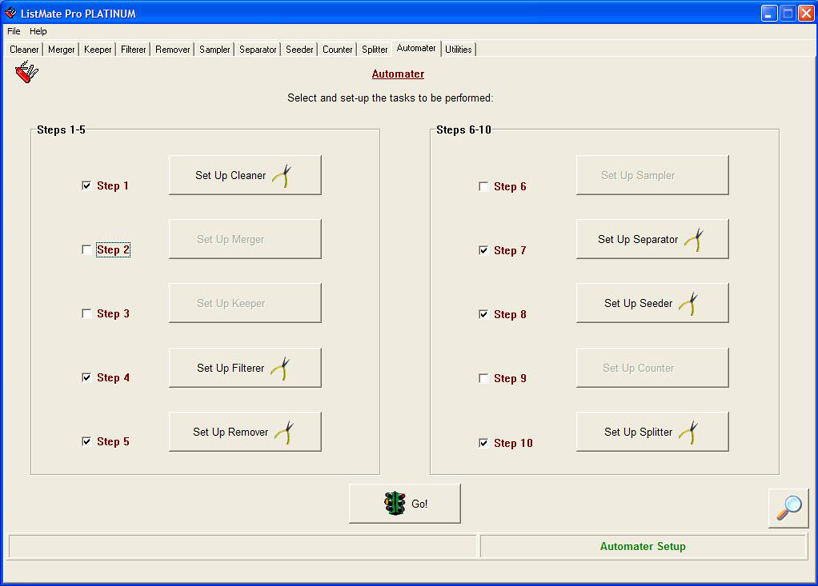Image resolution: width=818 pixels, height=586 pixels.
Task: Click pliers icon on Set Up Remover
Action: (284, 433)
